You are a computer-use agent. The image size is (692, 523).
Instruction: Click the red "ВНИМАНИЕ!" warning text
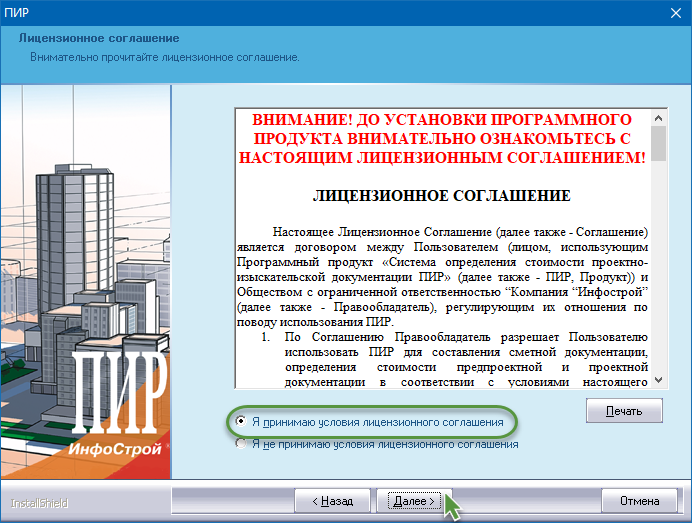[442, 138]
